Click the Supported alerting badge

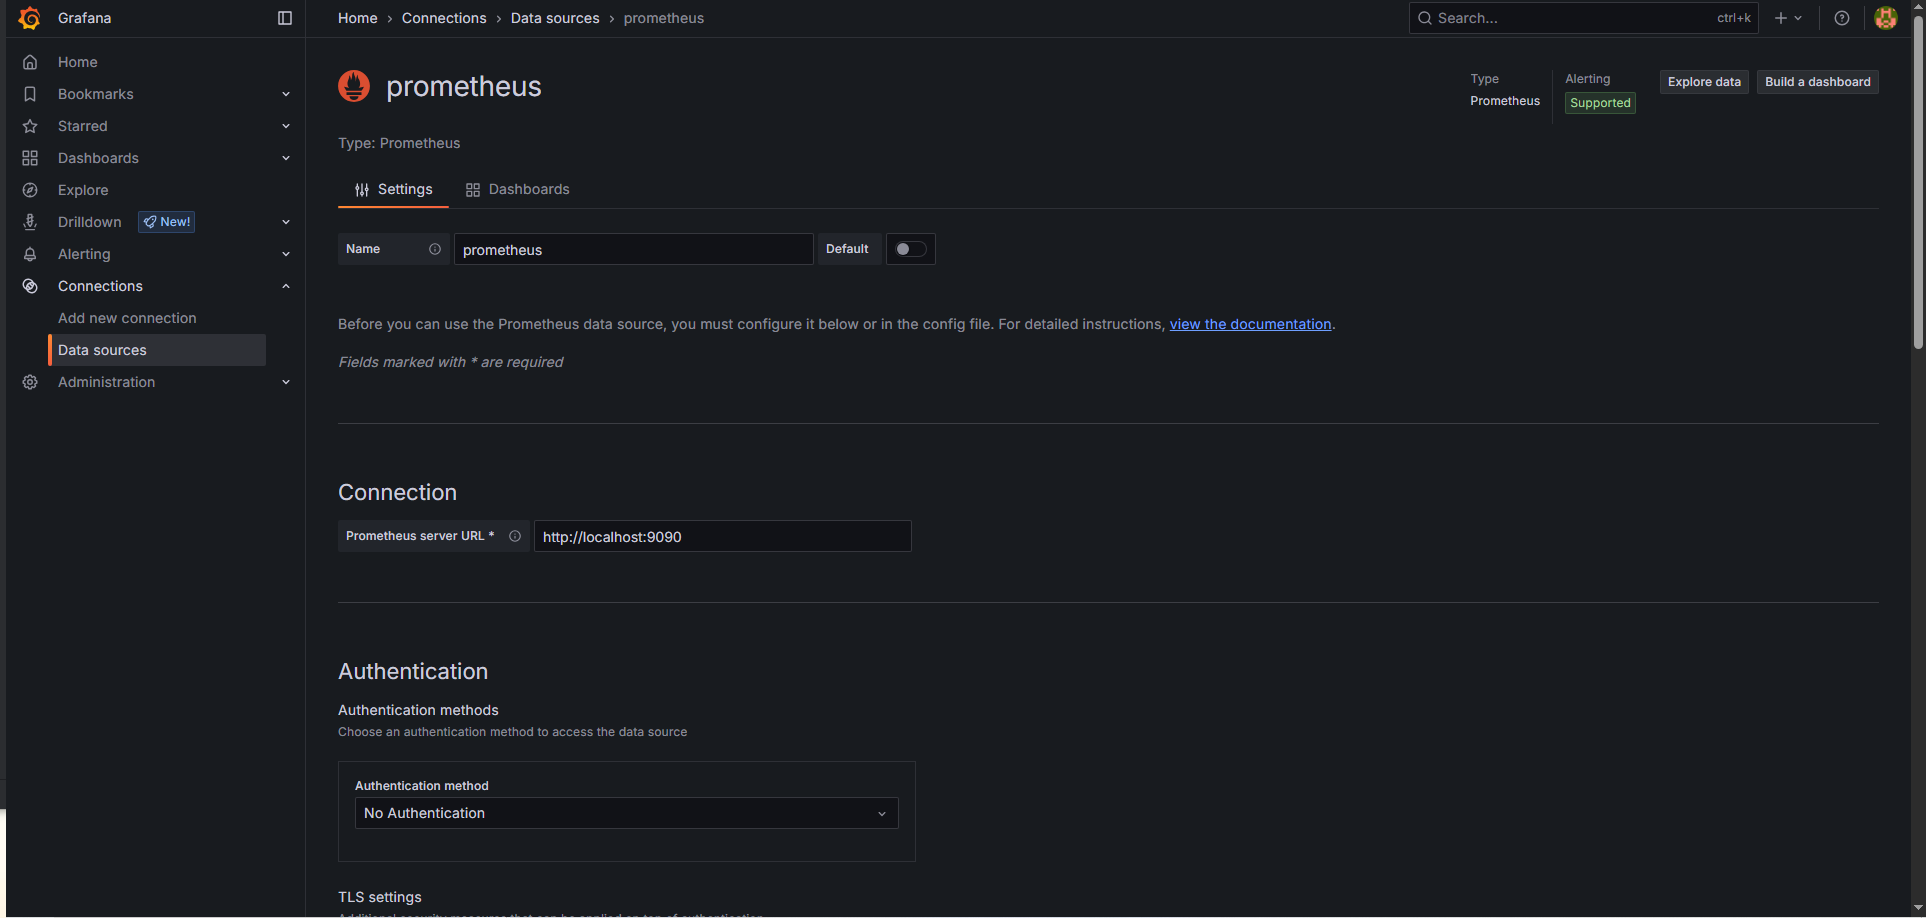click(x=1600, y=103)
